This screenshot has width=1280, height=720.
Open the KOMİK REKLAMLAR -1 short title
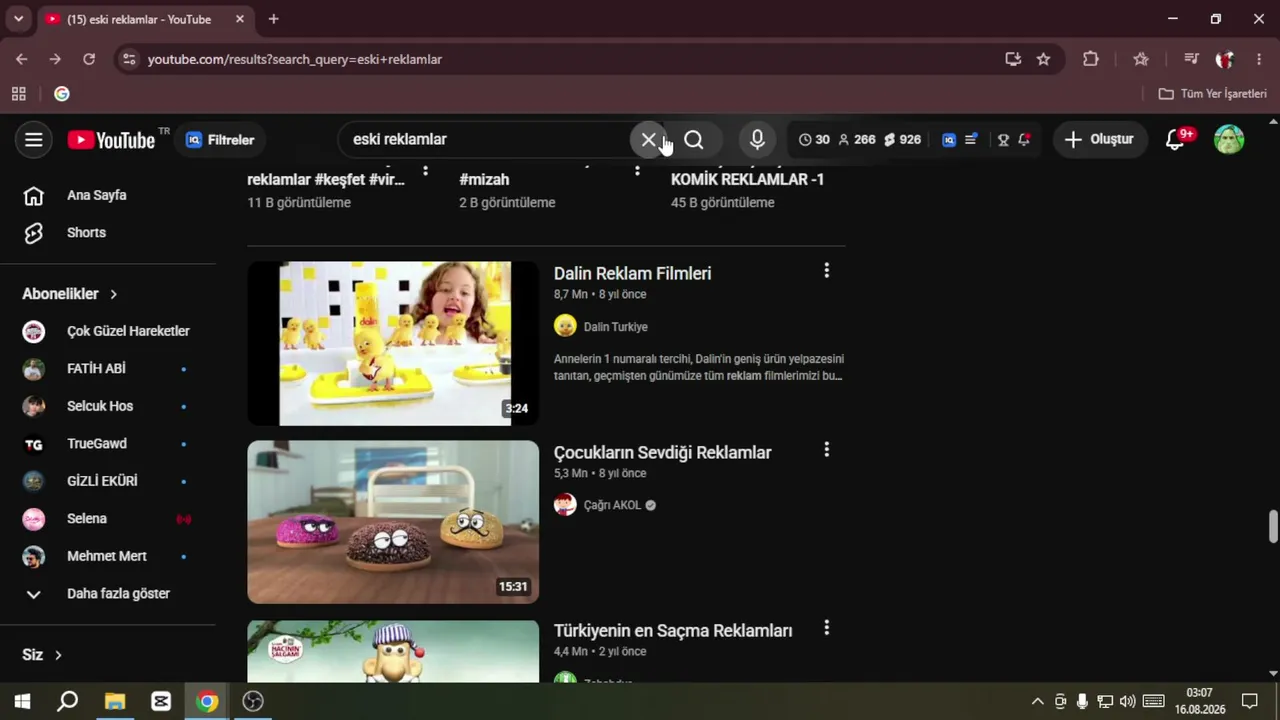point(748,179)
